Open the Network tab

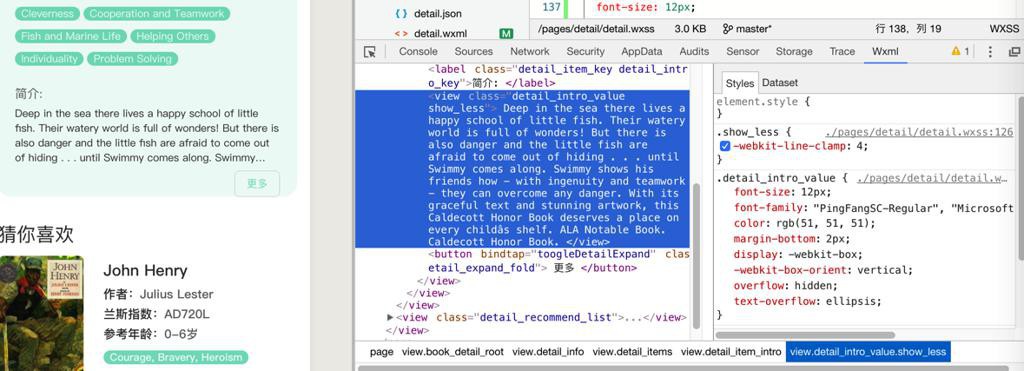[x=530, y=52]
